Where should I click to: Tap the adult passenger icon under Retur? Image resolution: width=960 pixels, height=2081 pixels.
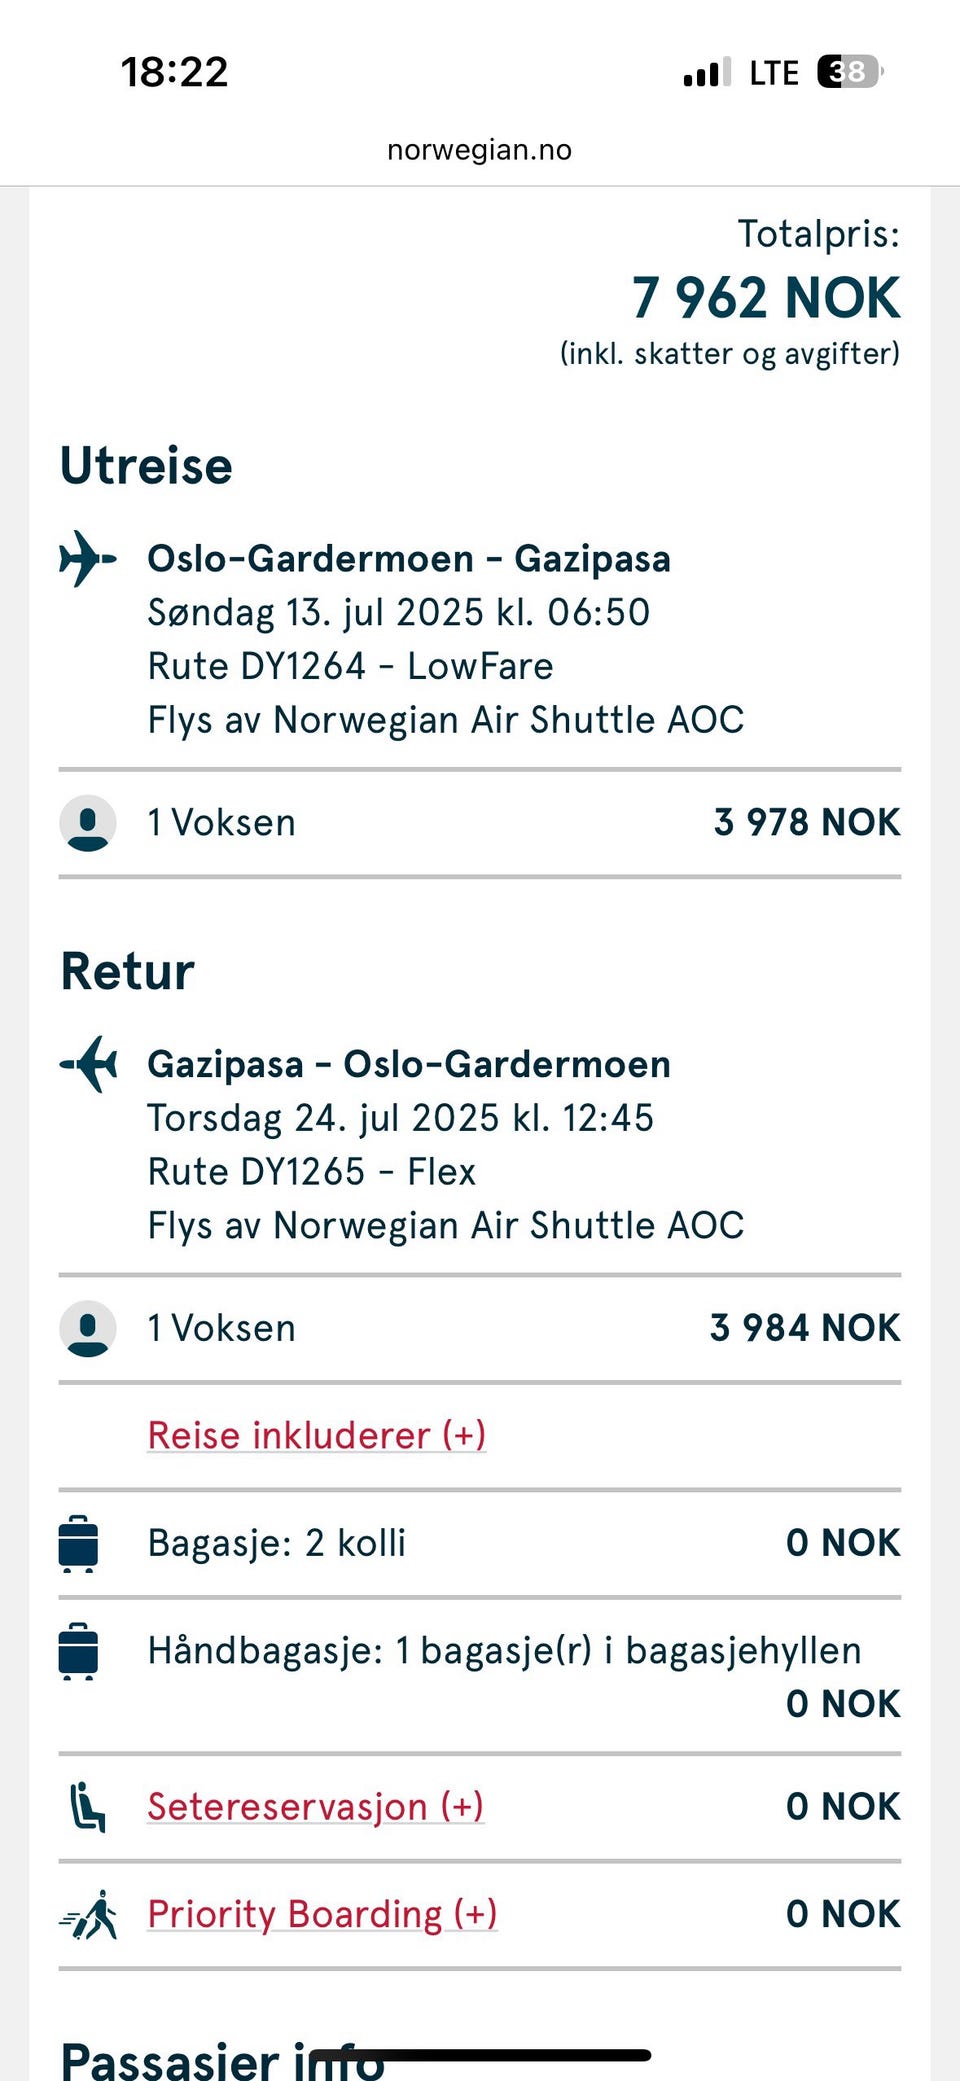(88, 1328)
